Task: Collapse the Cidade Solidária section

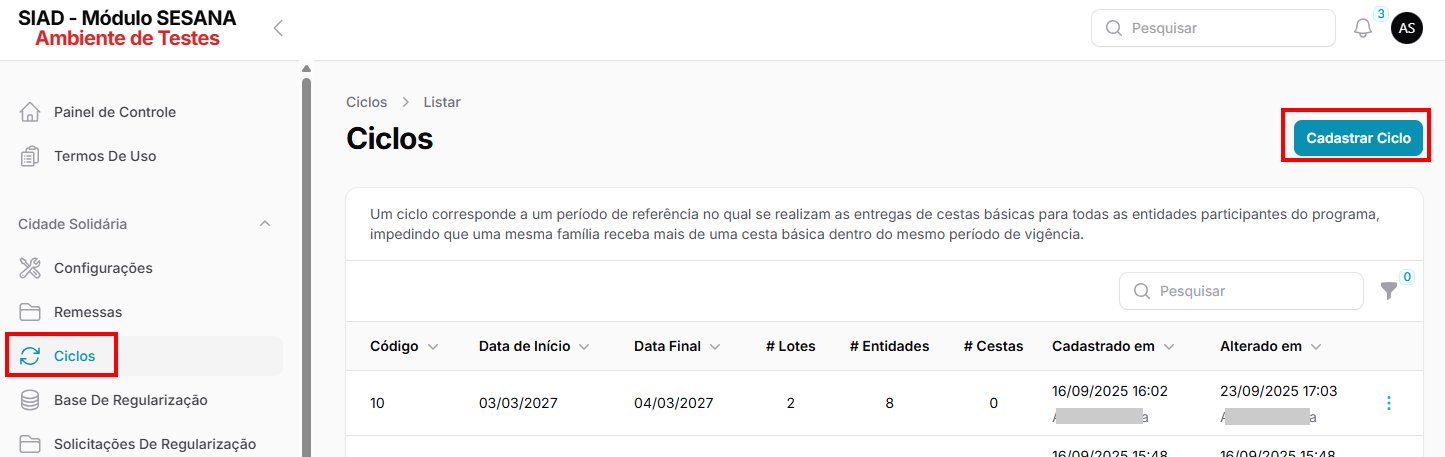Action: [265, 224]
